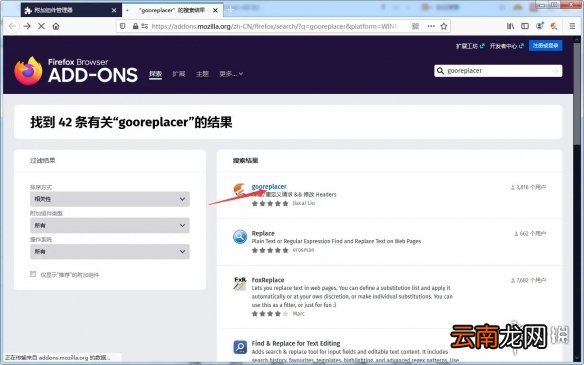Open the gooreplacer add-on result

[269, 186]
